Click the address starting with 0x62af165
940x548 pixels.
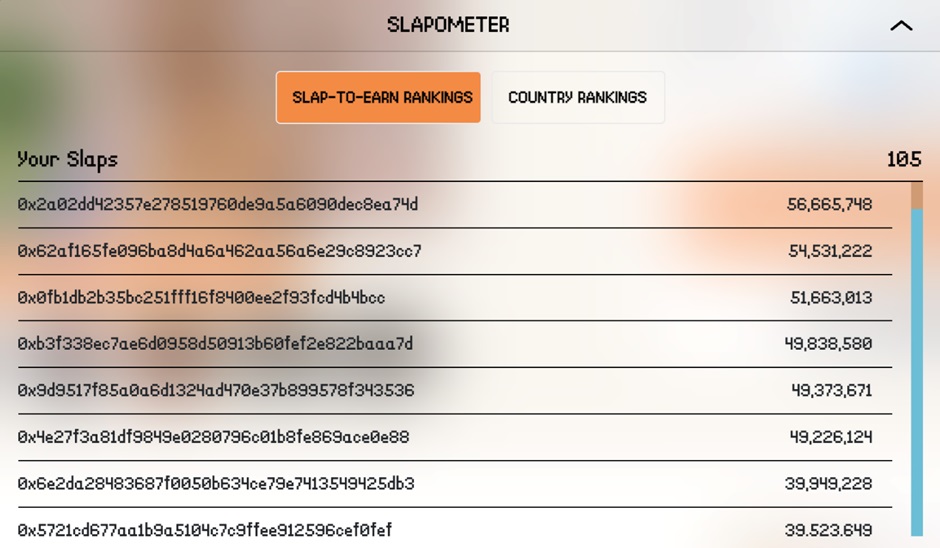click(x=219, y=251)
